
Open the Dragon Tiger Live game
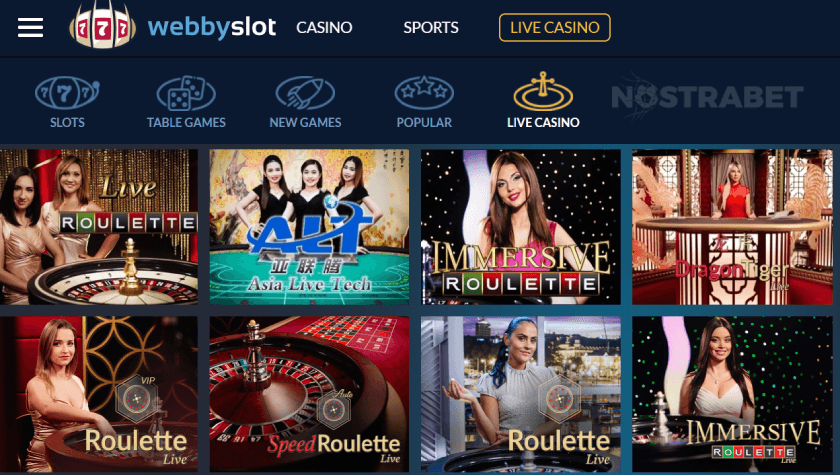tap(732, 227)
